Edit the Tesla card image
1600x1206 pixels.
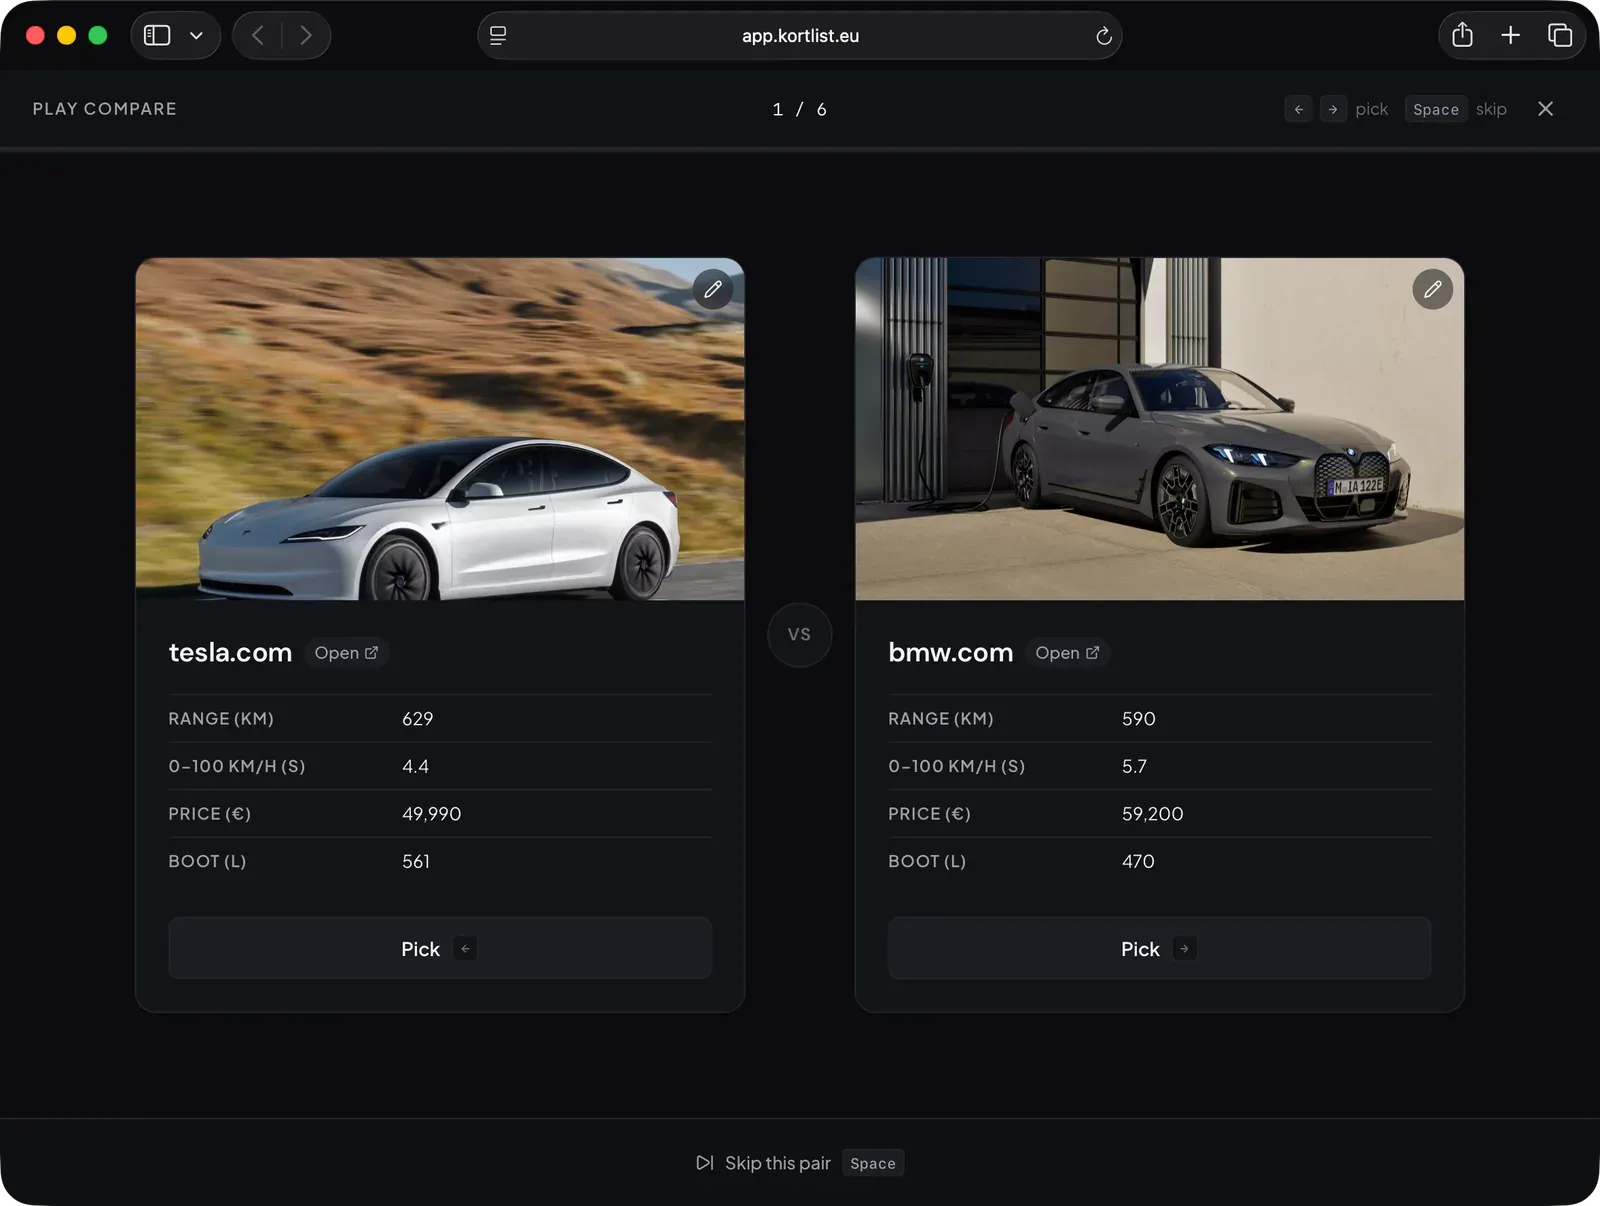click(713, 290)
